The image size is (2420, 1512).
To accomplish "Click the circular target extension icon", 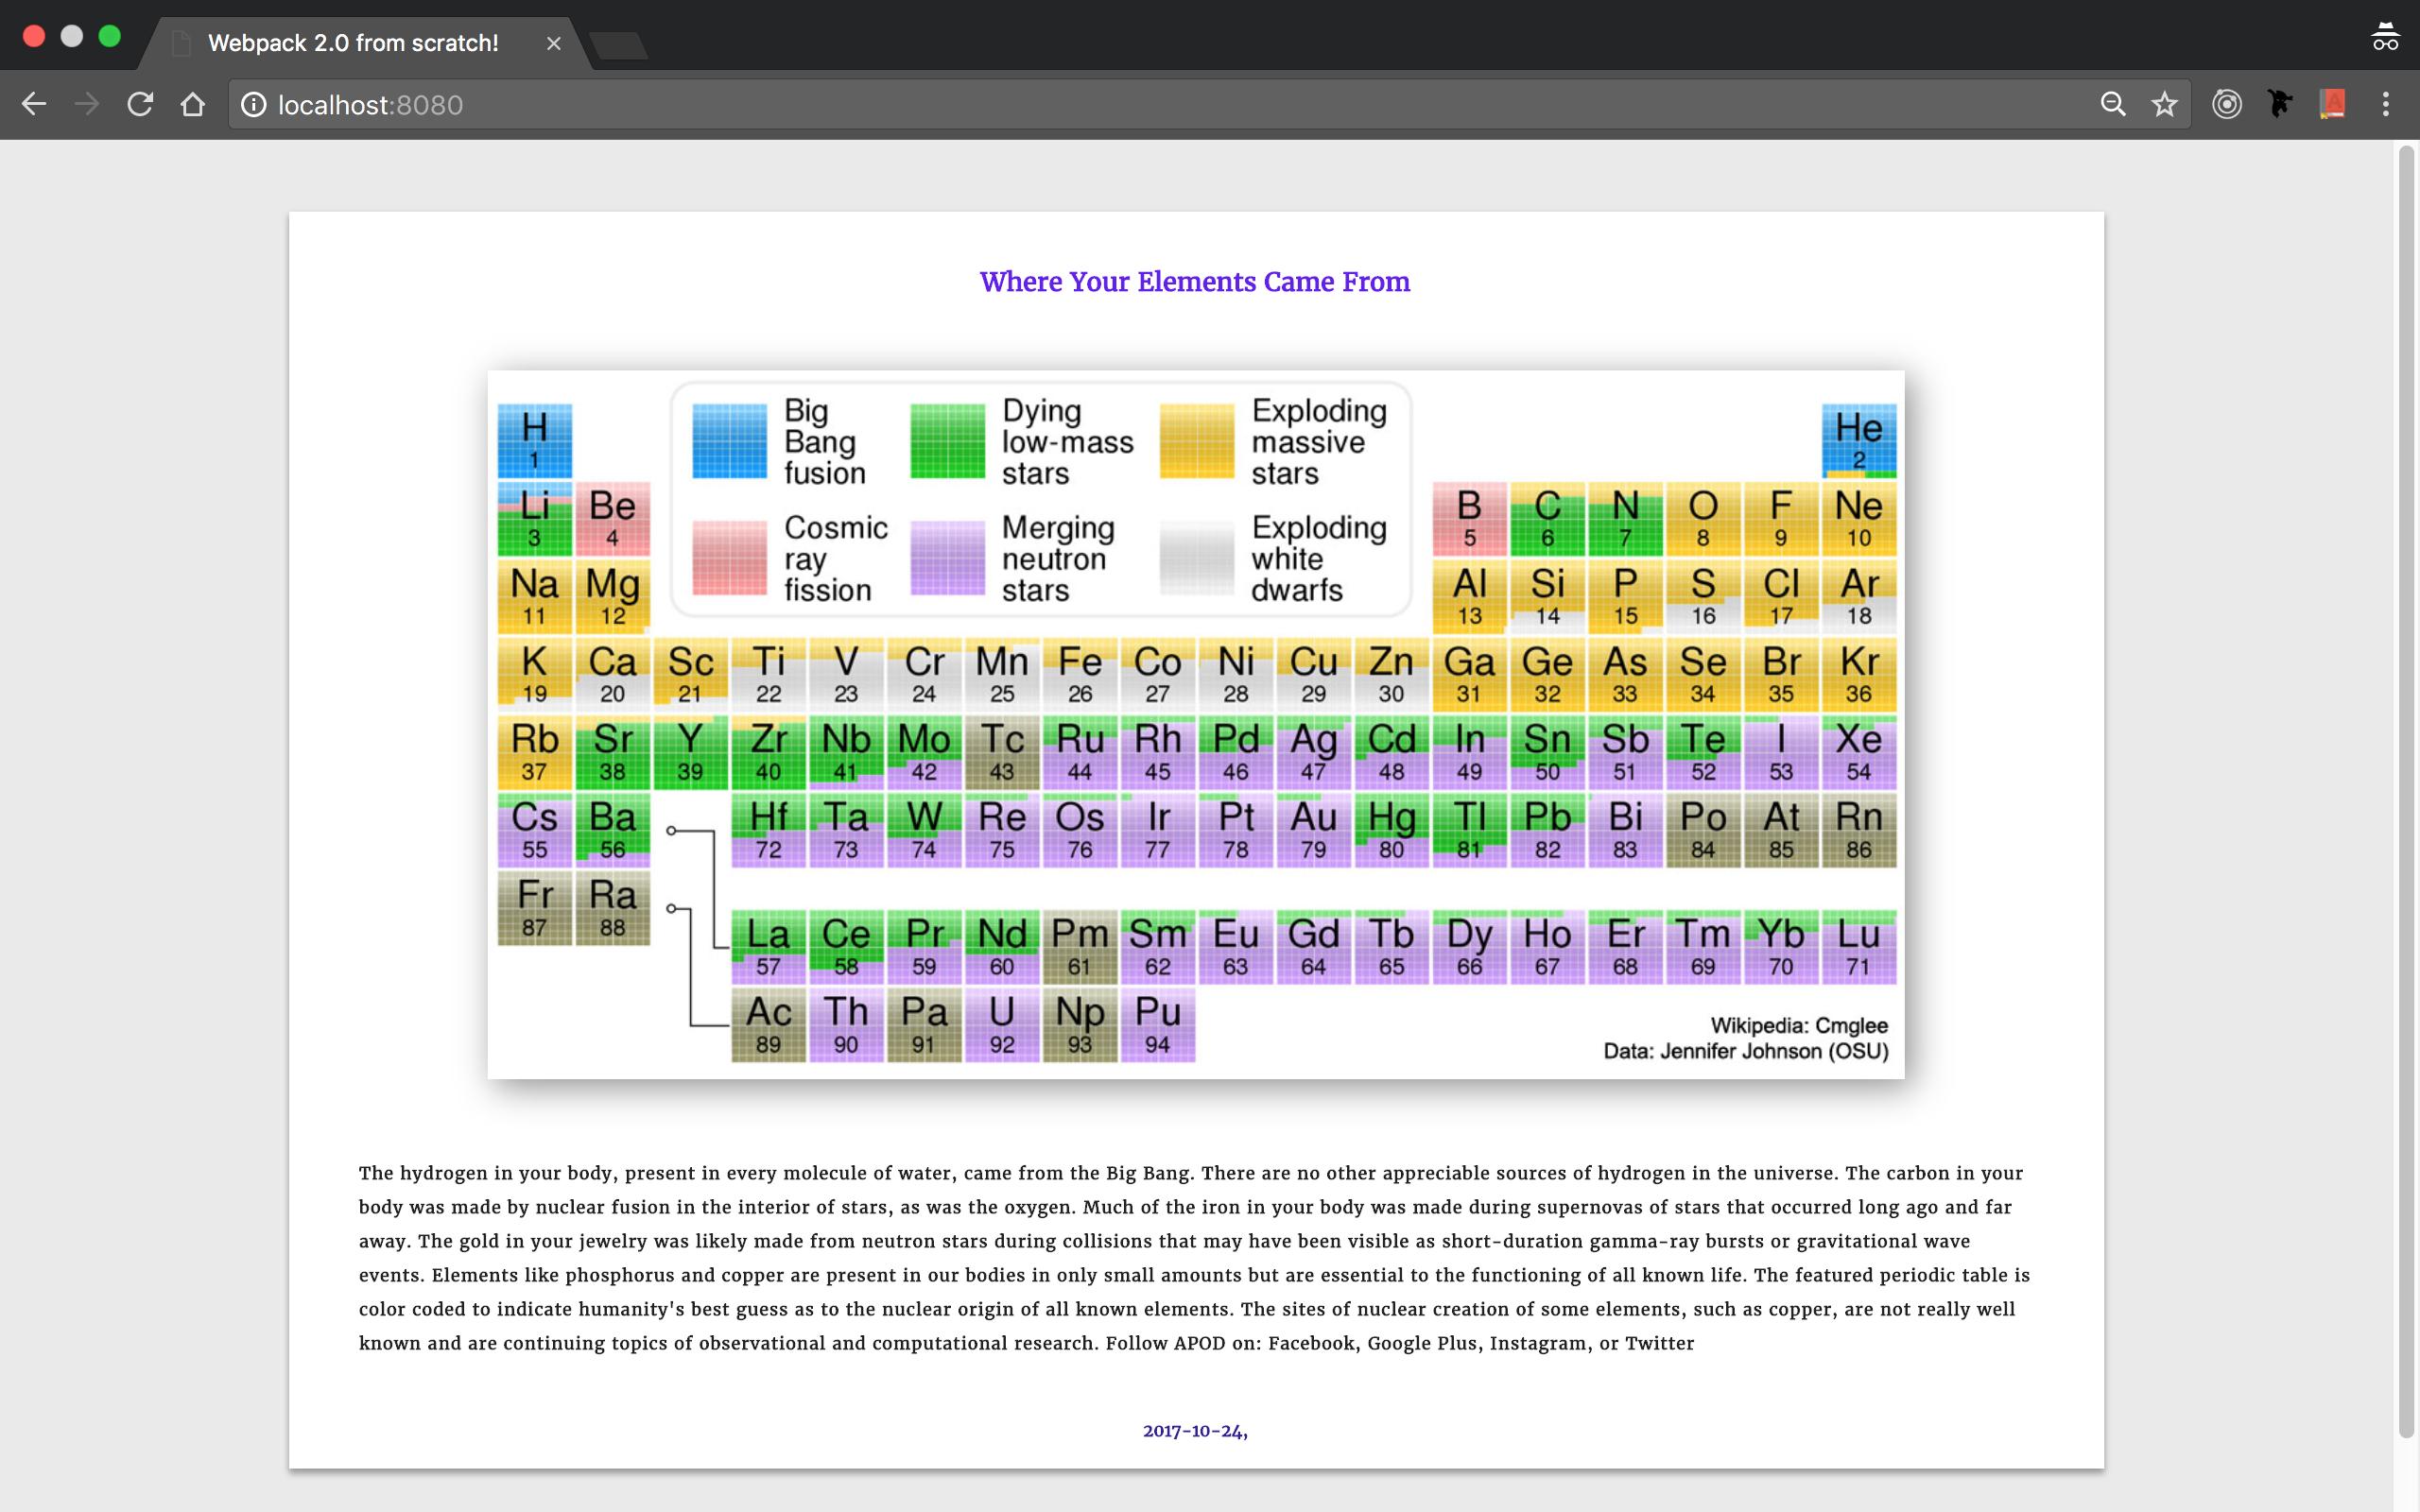I will pos(2226,104).
